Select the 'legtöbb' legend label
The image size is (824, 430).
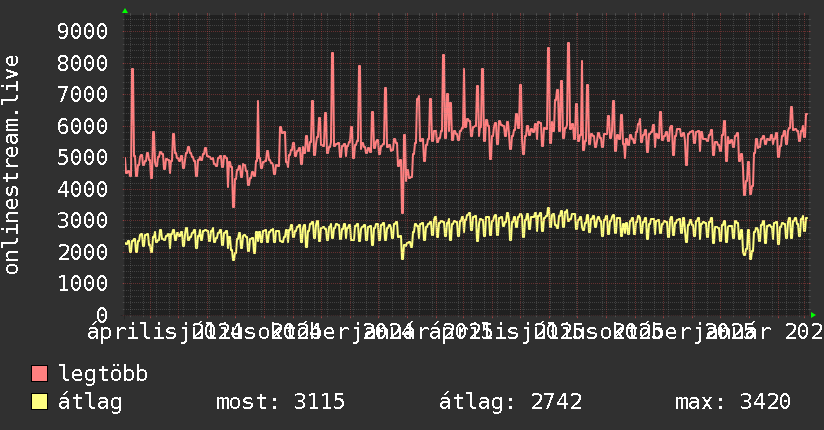pyautogui.click(x=103, y=373)
